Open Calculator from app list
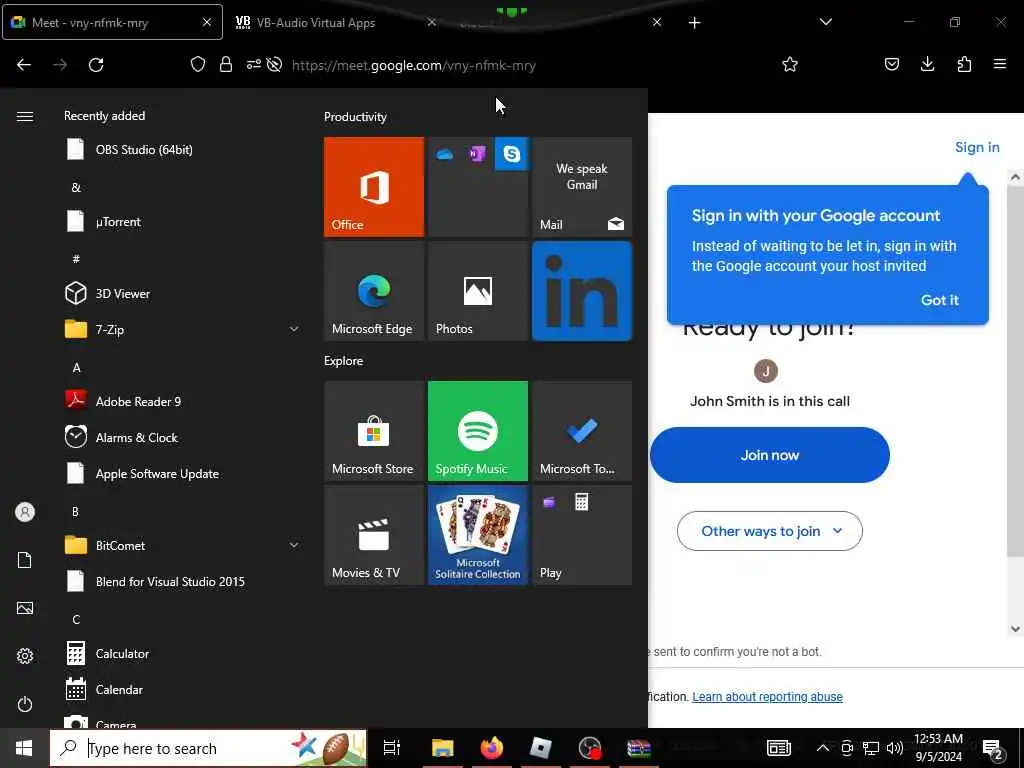Image resolution: width=1024 pixels, height=768 pixels. pos(181,653)
